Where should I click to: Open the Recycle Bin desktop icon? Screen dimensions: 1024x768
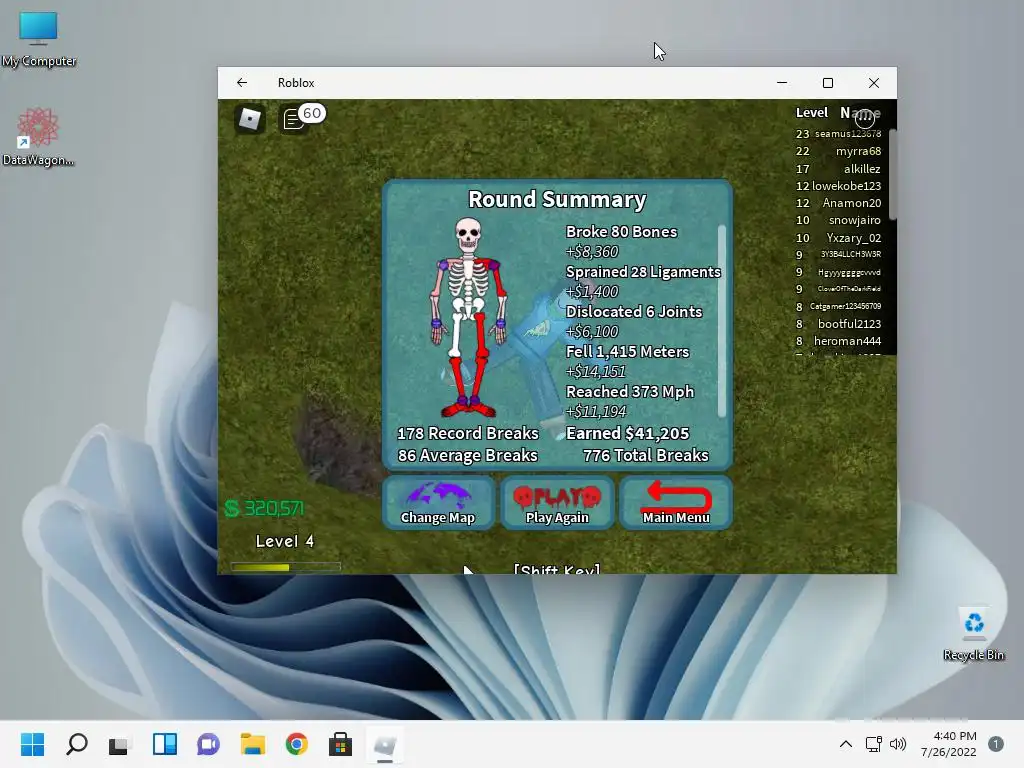tap(974, 635)
